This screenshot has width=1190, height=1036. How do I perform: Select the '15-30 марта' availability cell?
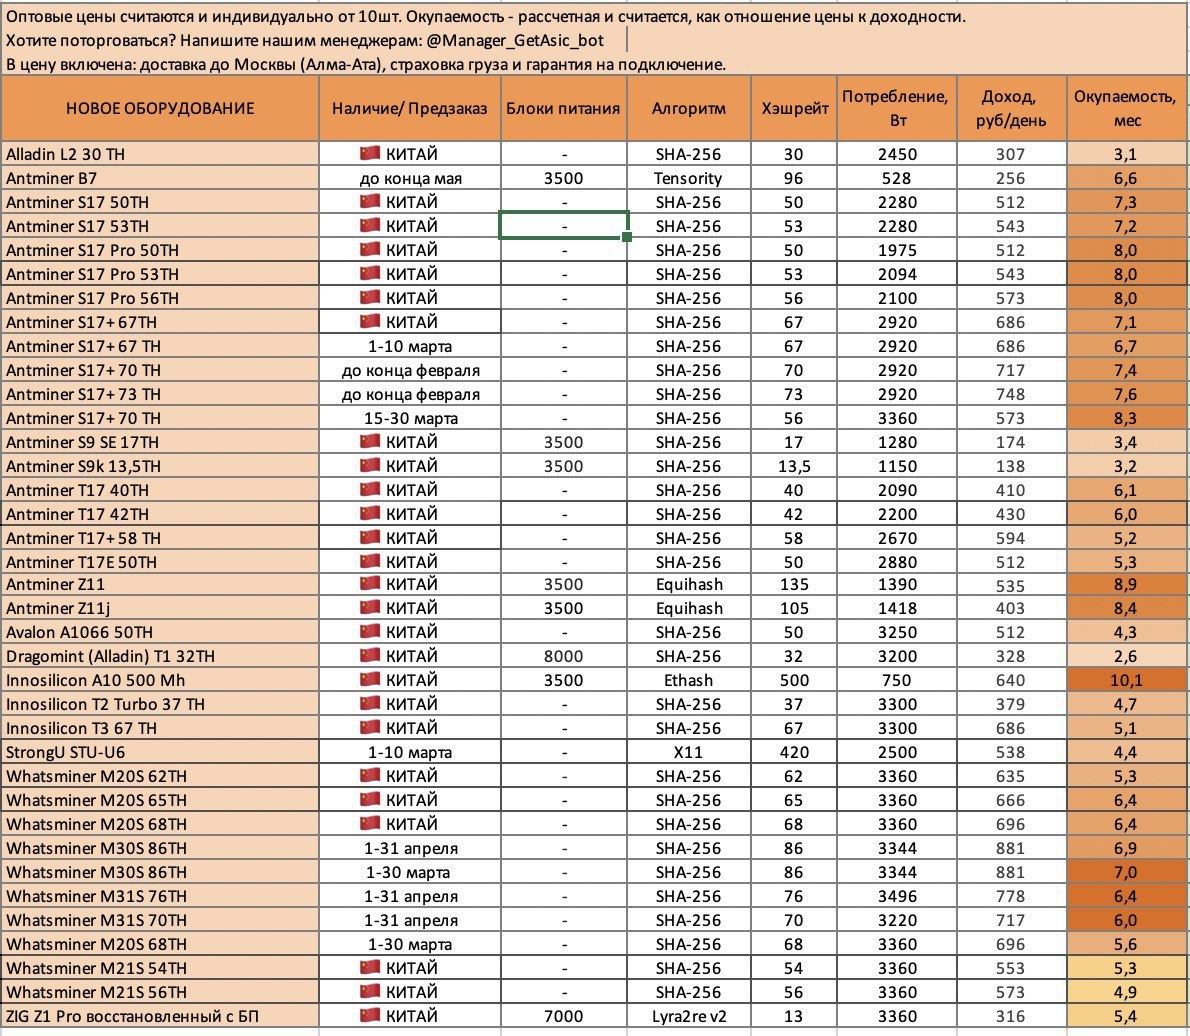[410, 417]
